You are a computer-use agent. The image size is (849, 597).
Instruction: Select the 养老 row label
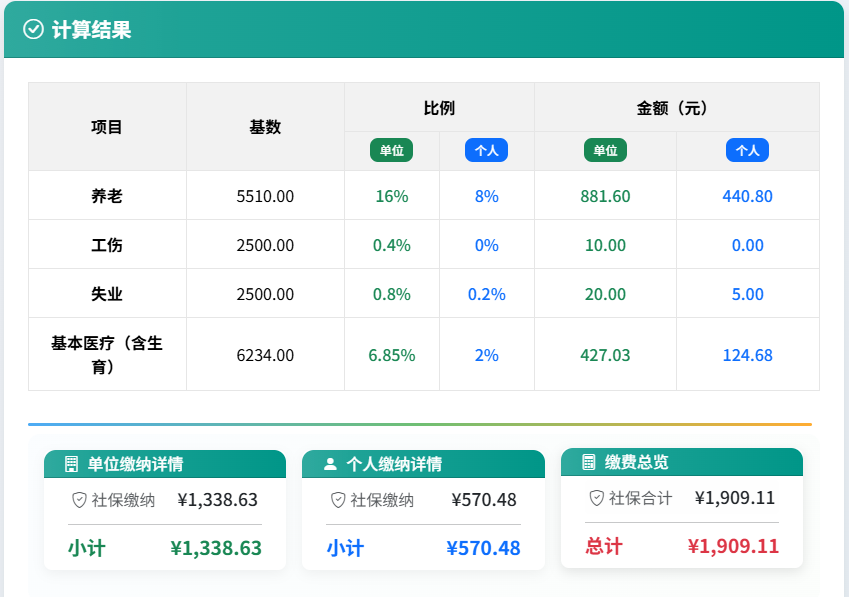(x=106, y=195)
